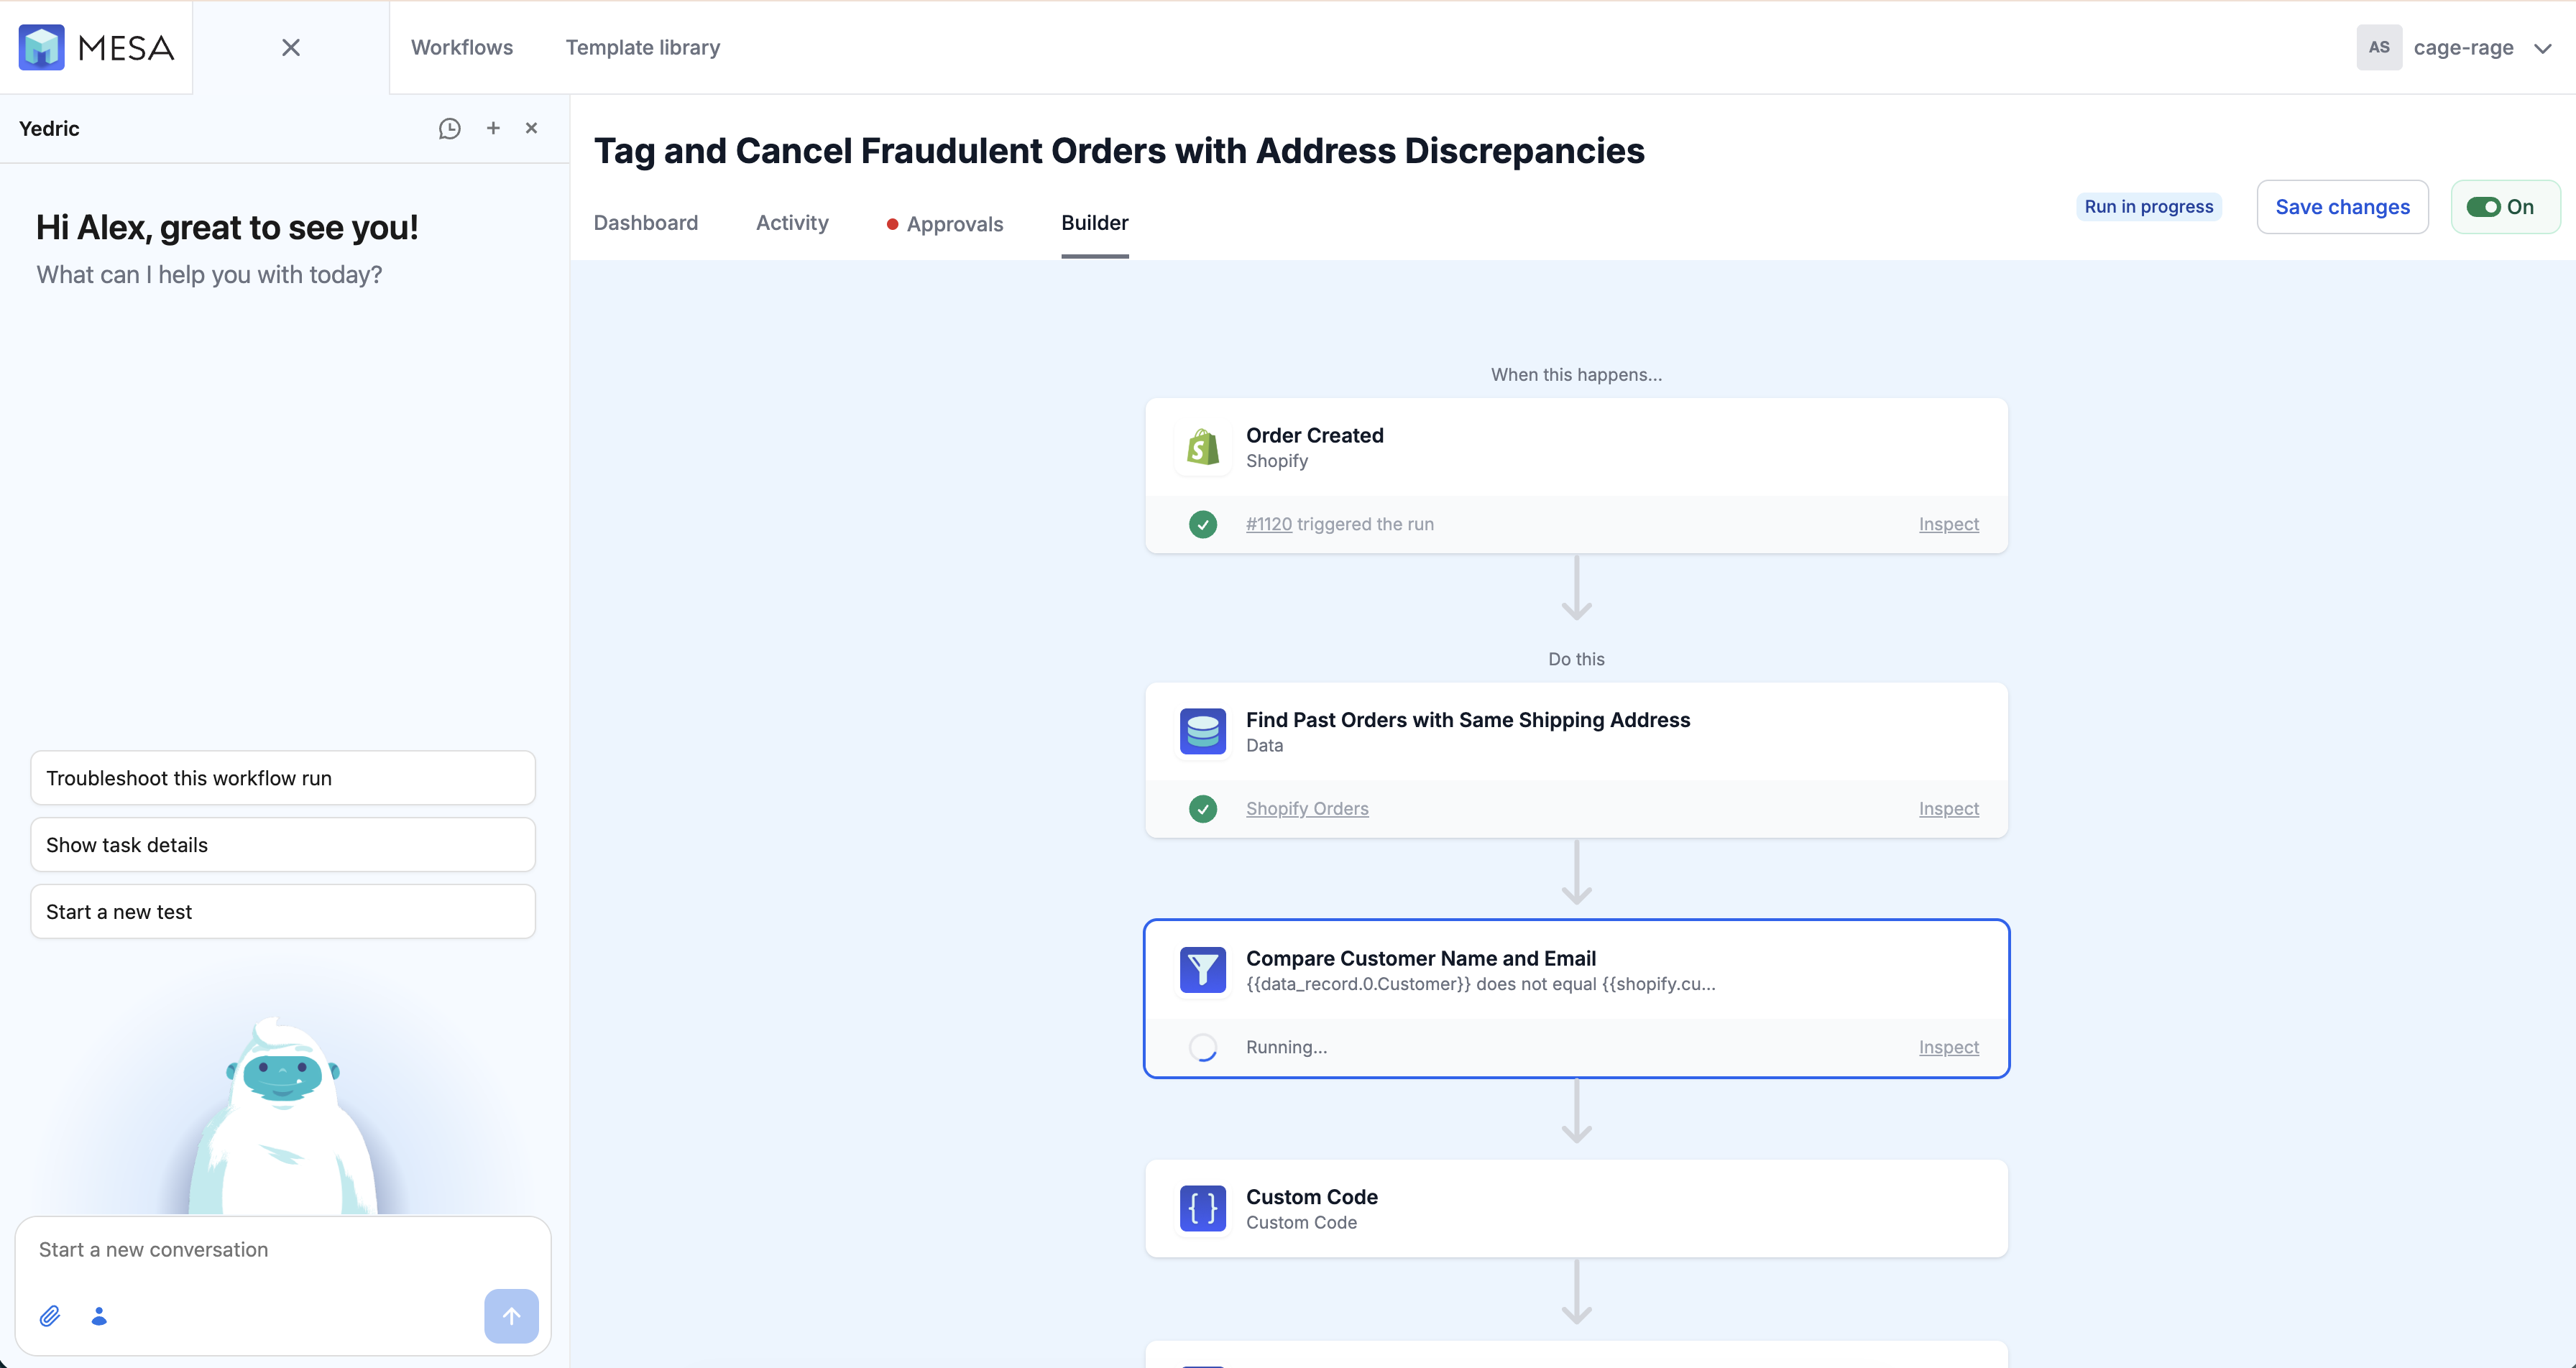Send message with the arrow button
Screen dimensions: 2576x1368
click(x=511, y=1316)
